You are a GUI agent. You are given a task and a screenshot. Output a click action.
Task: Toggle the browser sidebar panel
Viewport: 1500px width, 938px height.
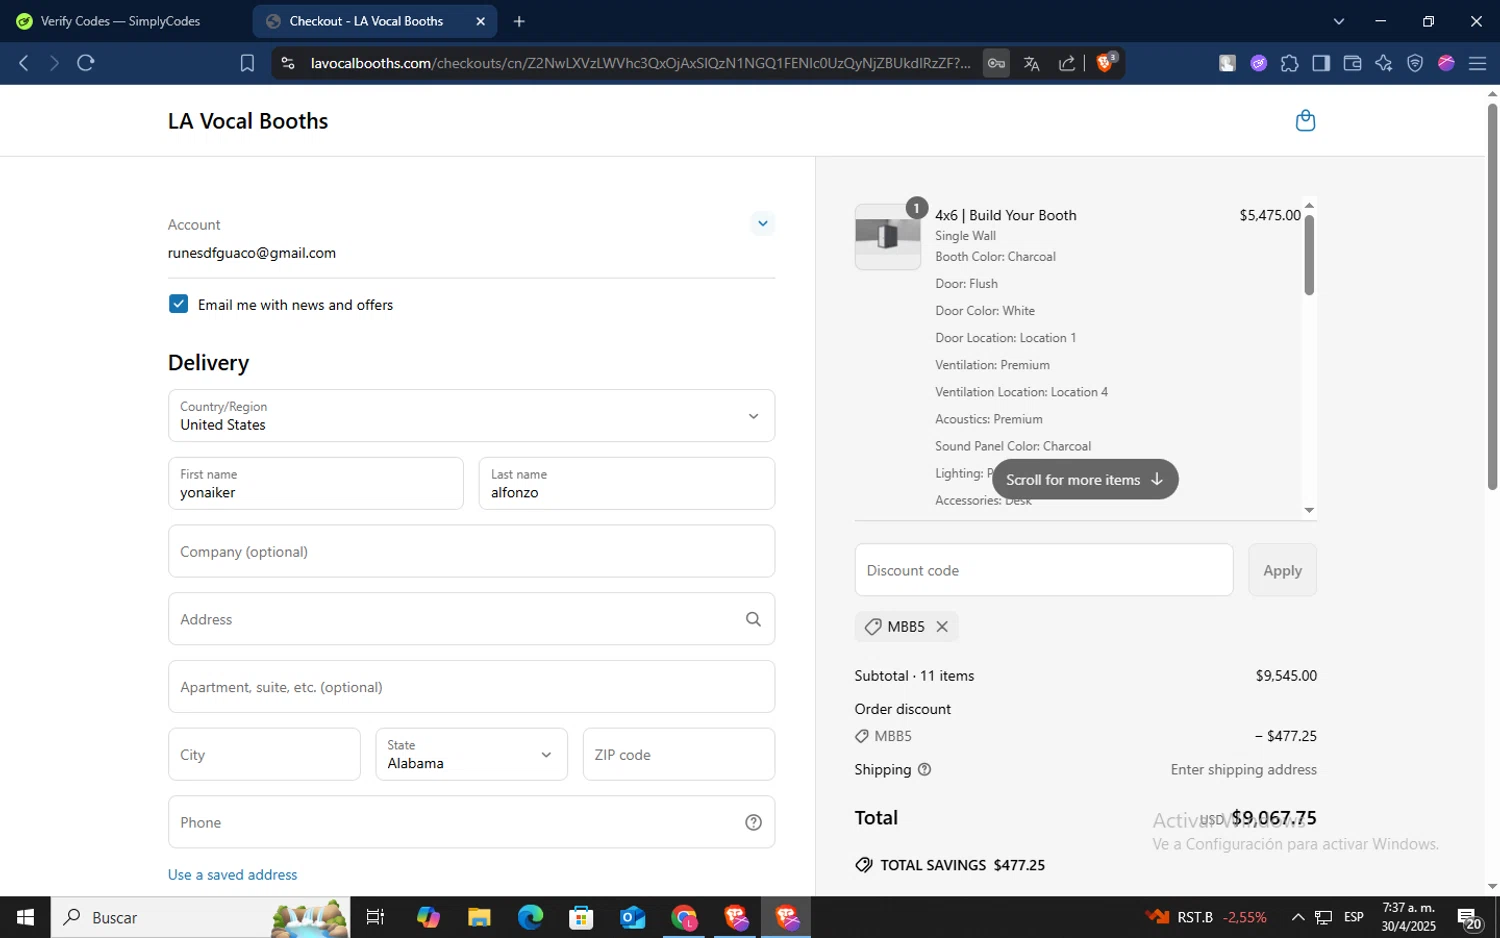tap(1321, 63)
